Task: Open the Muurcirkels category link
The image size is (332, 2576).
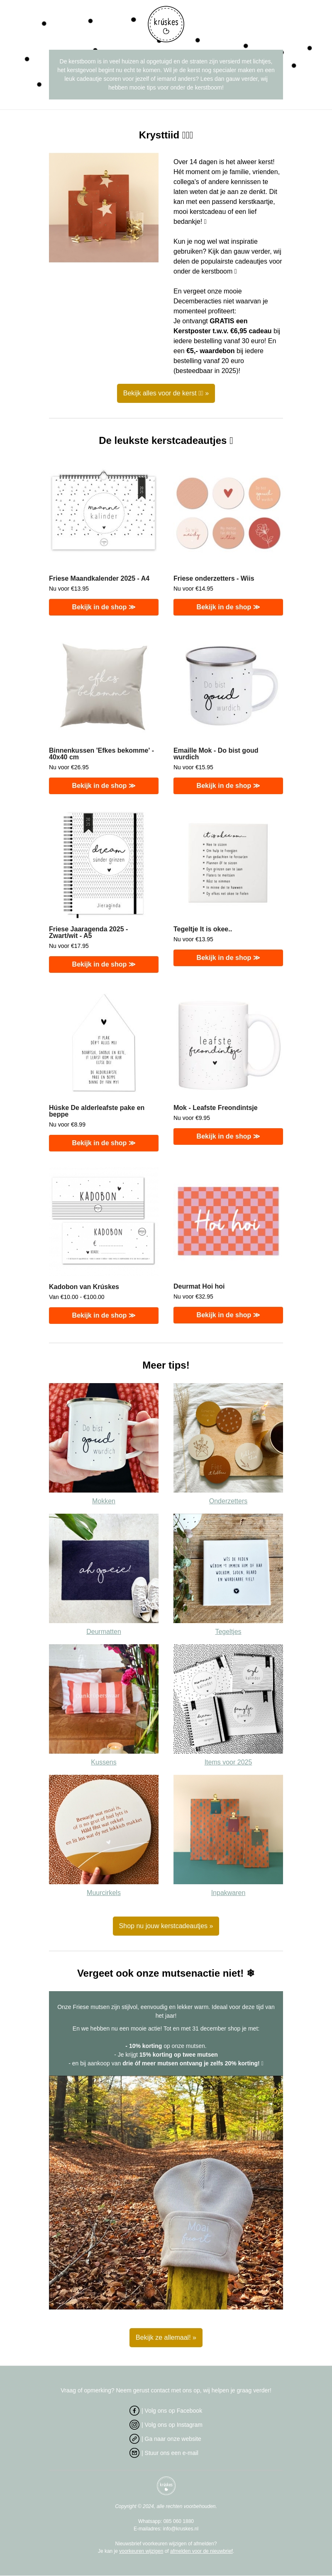Action: 103,1892
